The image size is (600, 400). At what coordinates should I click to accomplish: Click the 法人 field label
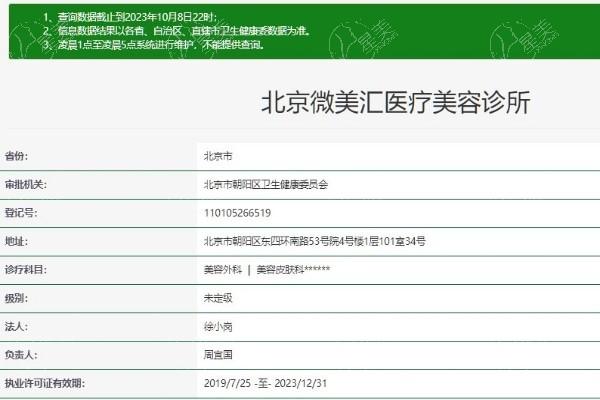click(x=17, y=326)
